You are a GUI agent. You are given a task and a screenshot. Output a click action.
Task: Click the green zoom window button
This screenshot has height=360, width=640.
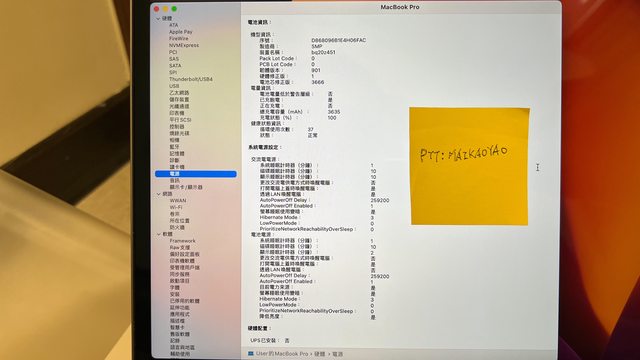coord(174,9)
